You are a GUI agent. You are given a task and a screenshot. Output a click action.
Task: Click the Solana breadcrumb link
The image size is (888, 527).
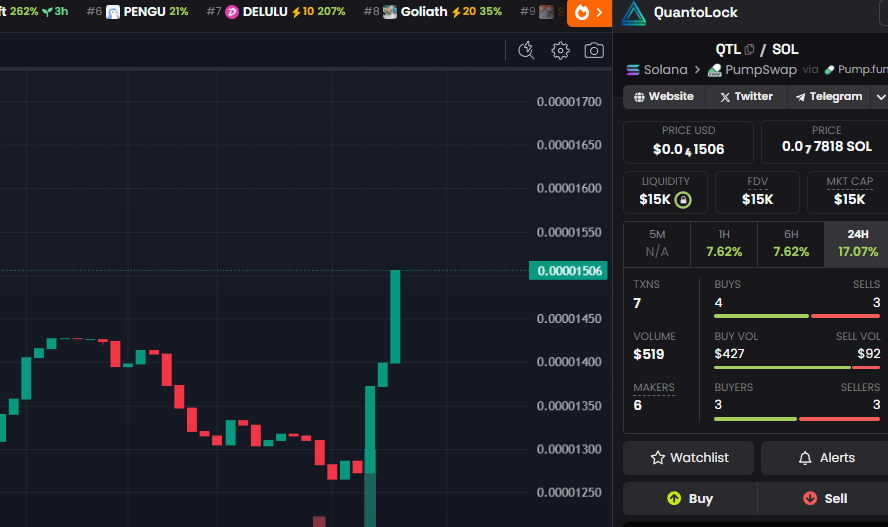point(657,70)
